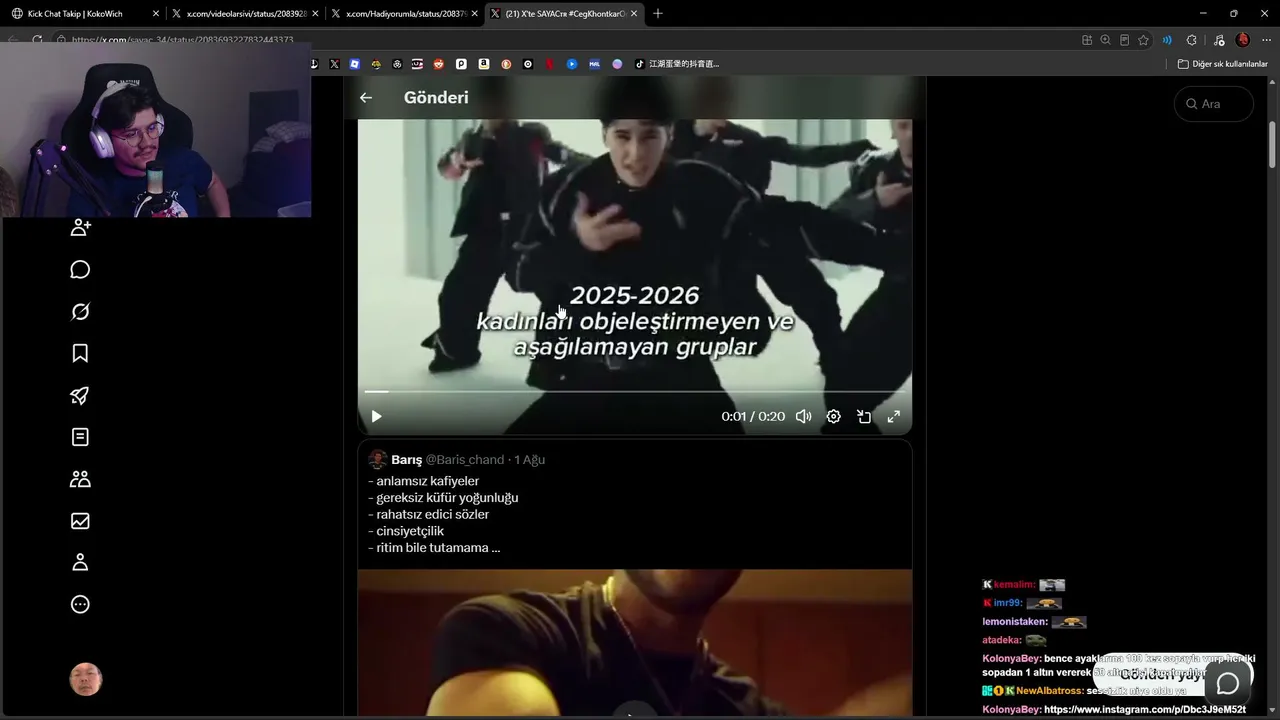Open the floating chat bubble button
The width and height of the screenshot is (1280, 720).
click(1228, 683)
